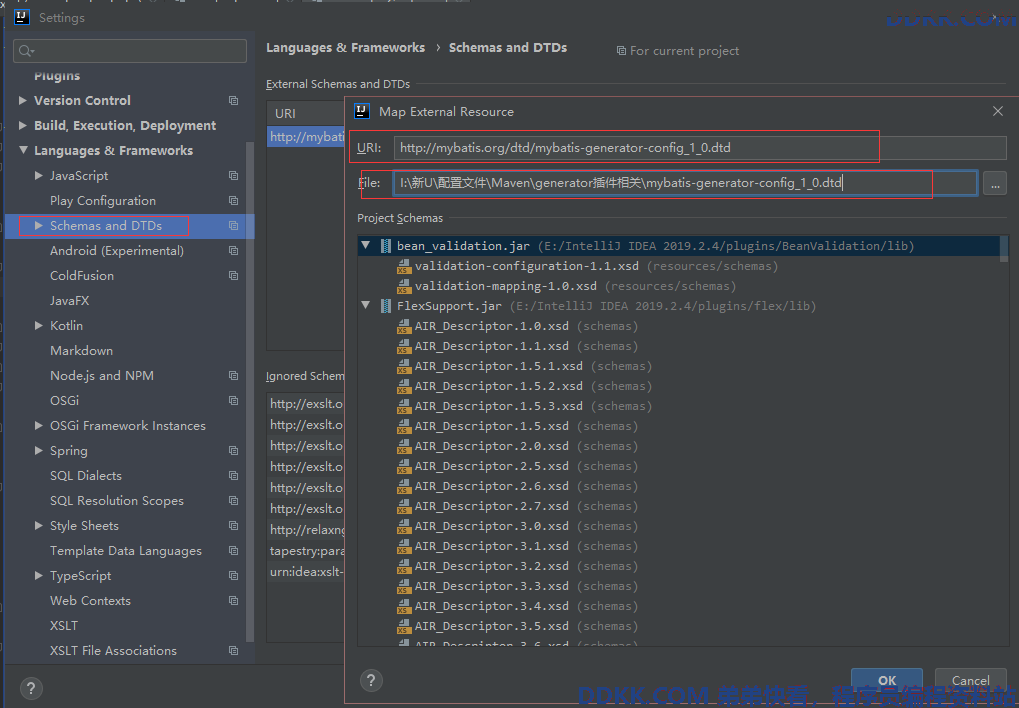This screenshot has height=708, width=1019.
Task: Click the Project Schemas list scrollbar
Action: (x=1004, y=250)
